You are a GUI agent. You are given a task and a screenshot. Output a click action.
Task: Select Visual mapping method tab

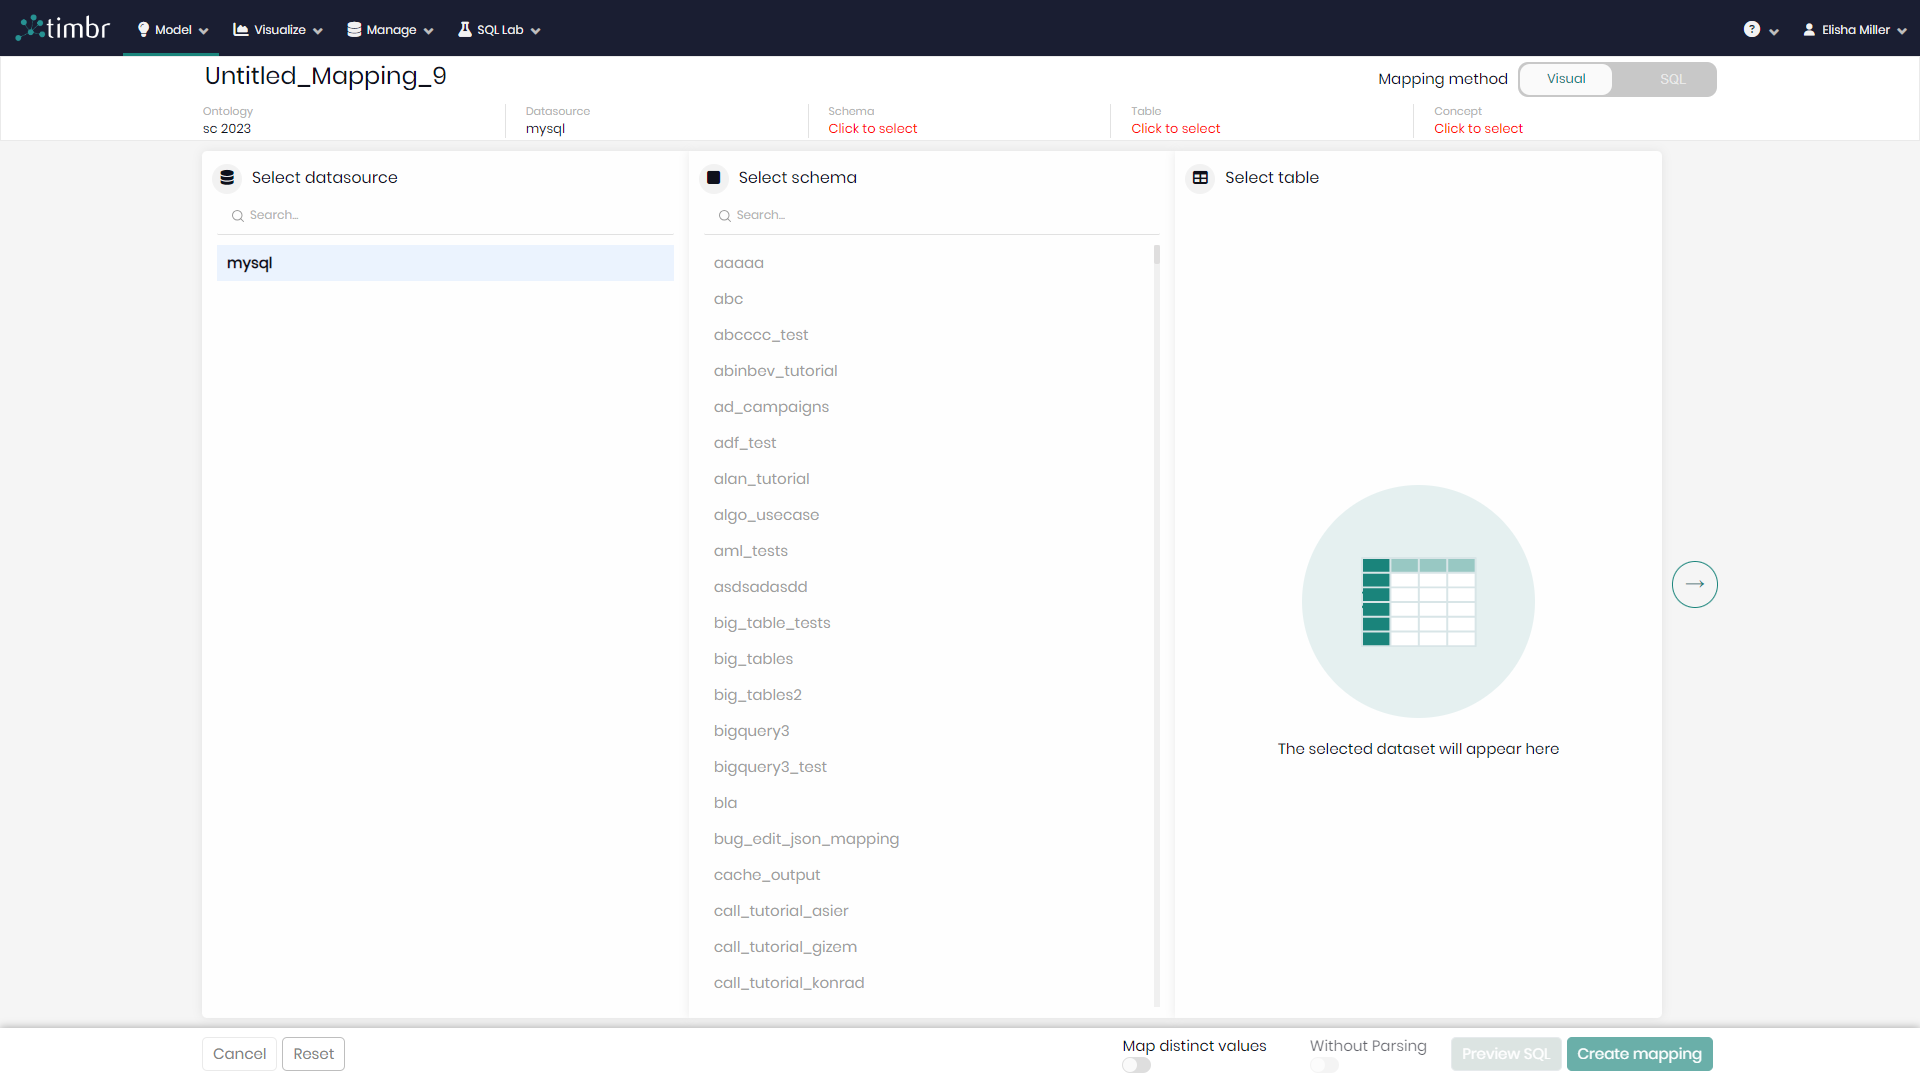point(1567,79)
